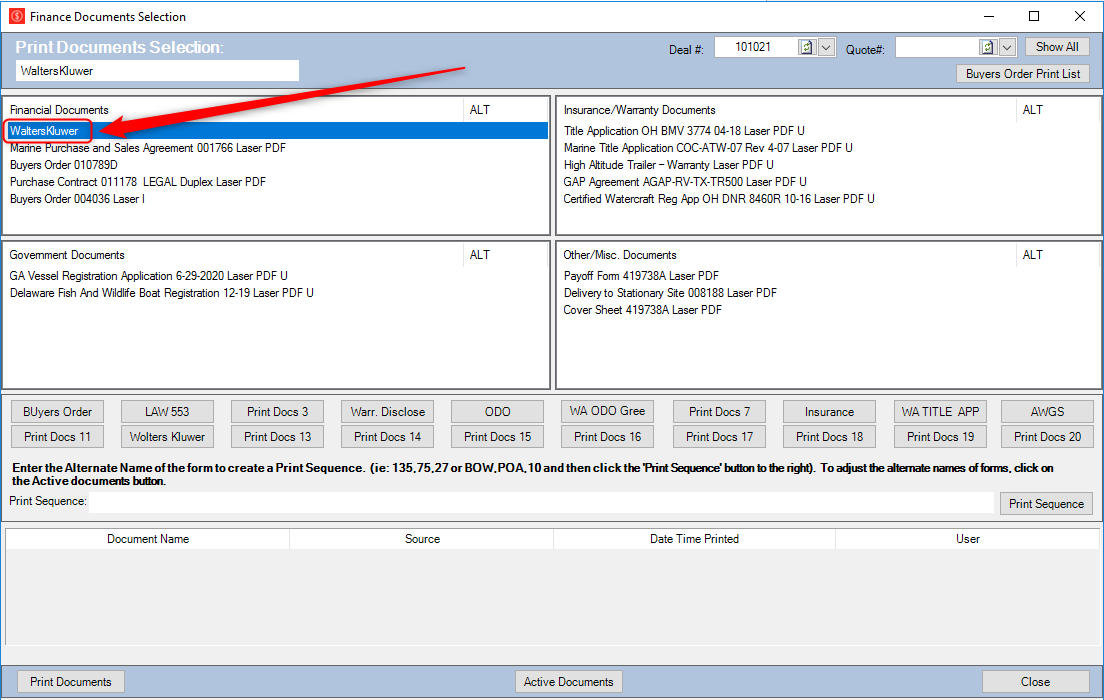Click the Document Name column header
Screen dimensions: 1104x700
[148, 539]
